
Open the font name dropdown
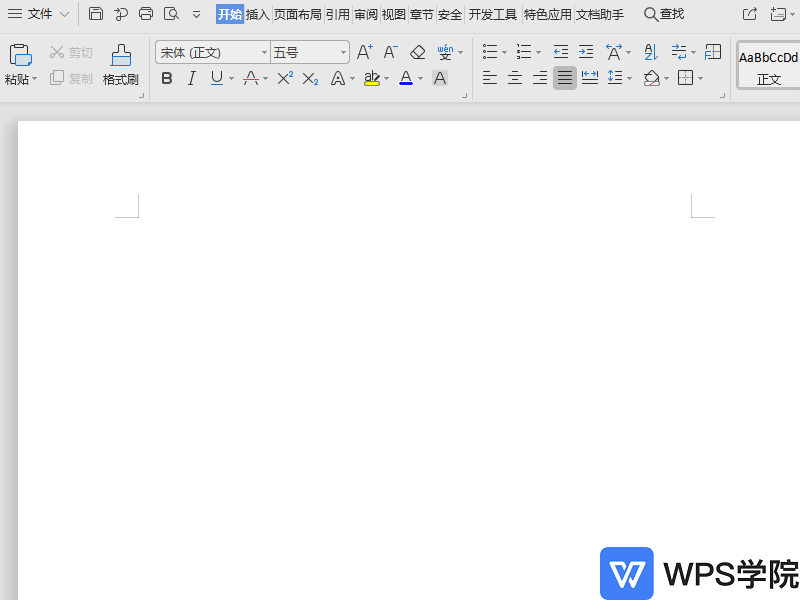pyautogui.click(x=265, y=51)
